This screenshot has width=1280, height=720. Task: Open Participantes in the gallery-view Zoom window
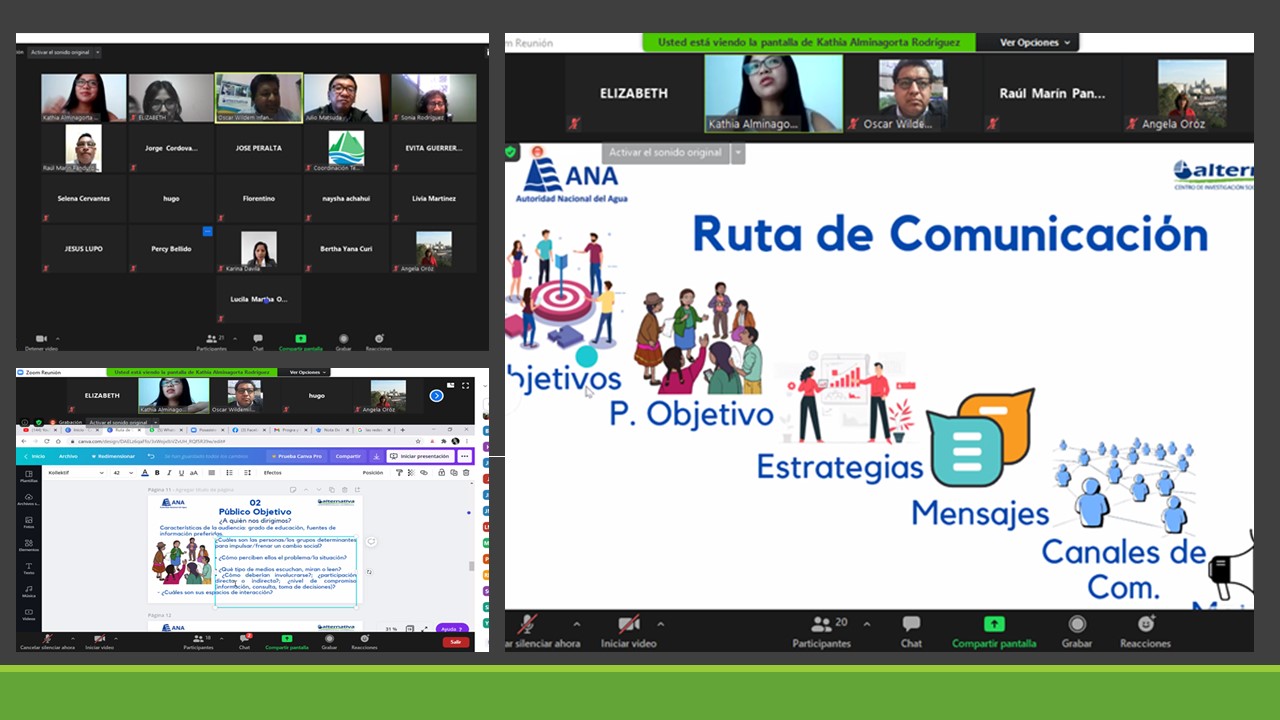pos(211,343)
